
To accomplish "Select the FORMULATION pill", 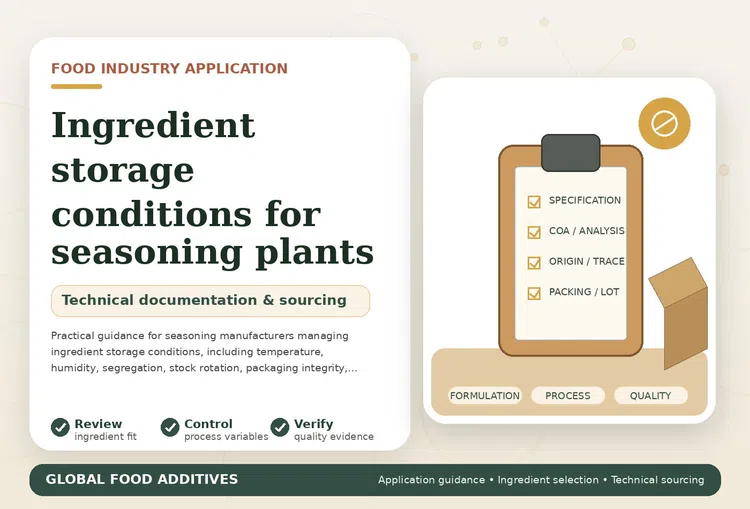I will tap(485, 396).
